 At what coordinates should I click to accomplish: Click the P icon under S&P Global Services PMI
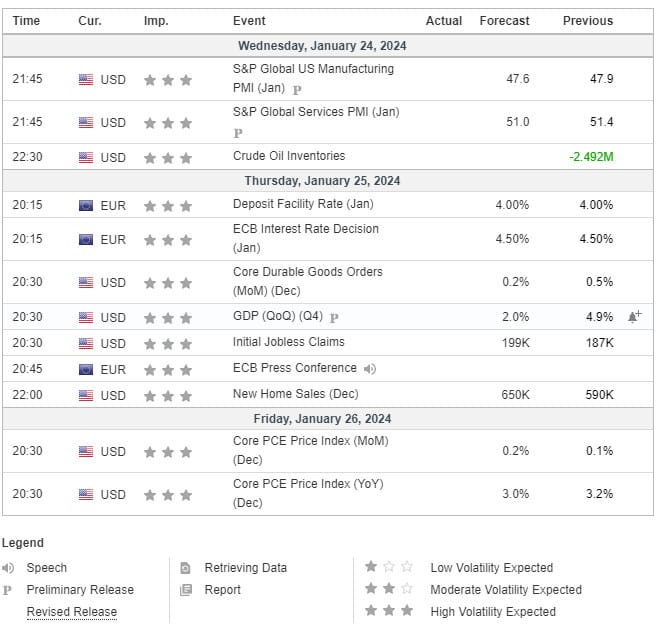tap(238, 133)
